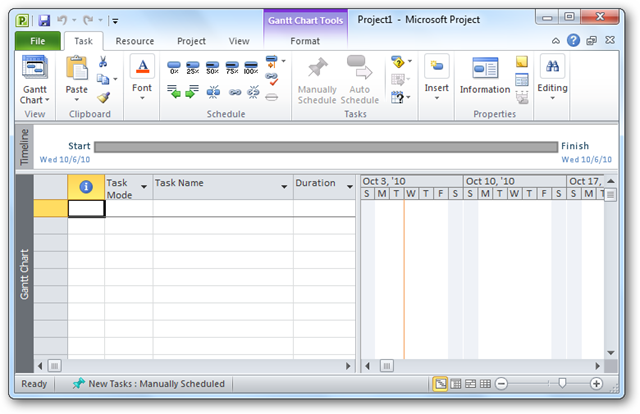Click Mark on Track icon

point(272,61)
